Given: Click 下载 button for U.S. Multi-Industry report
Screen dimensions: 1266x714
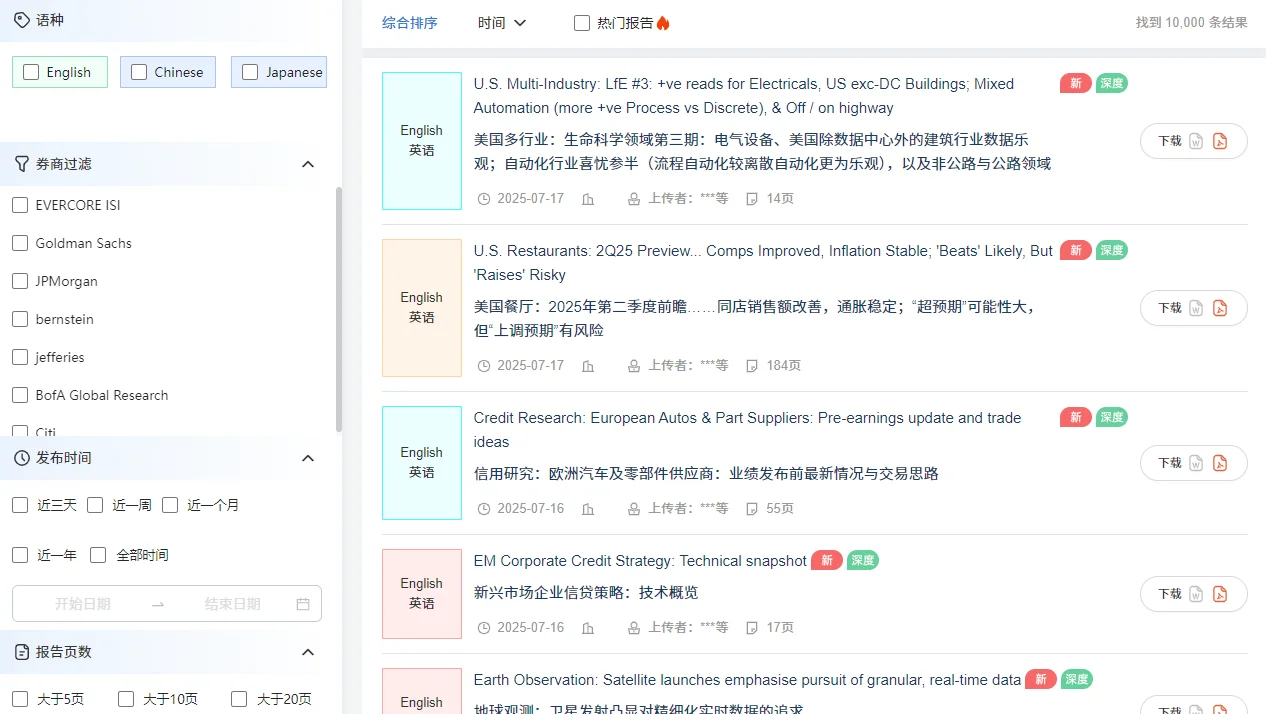Looking at the screenshot, I should 1194,141.
